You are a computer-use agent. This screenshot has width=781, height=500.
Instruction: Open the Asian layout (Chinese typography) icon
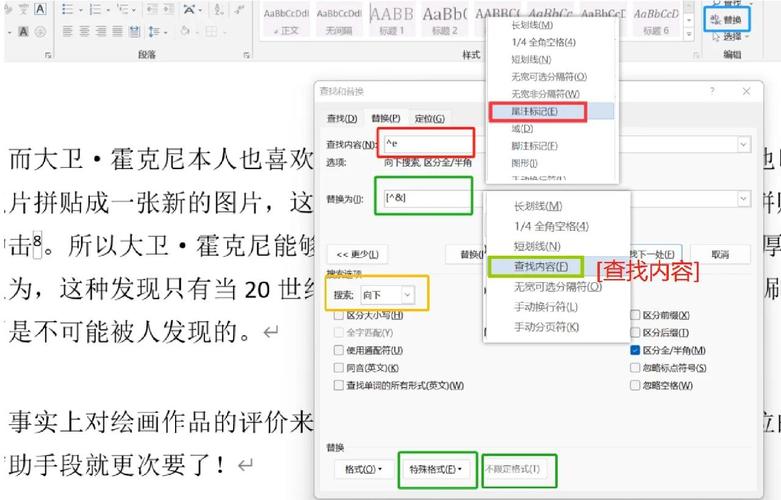(189, 10)
